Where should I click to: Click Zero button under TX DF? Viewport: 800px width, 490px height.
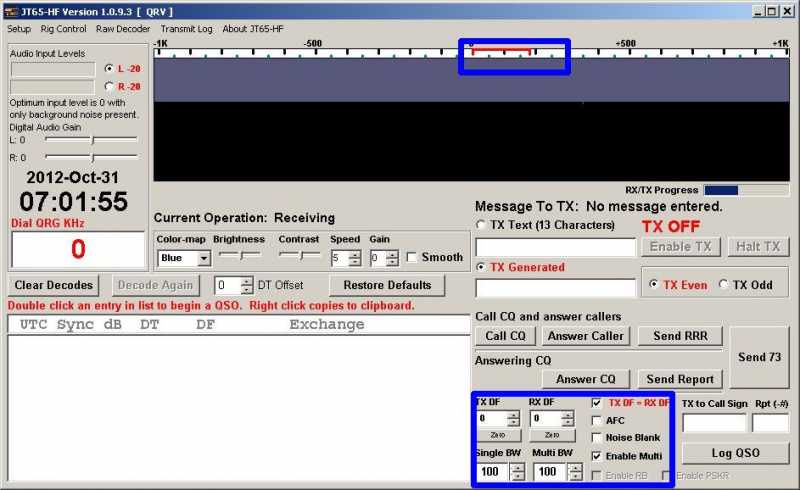tap(498, 435)
